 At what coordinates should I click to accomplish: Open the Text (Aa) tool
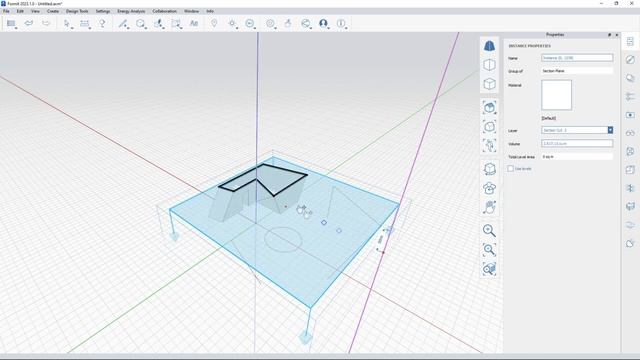[194, 24]
